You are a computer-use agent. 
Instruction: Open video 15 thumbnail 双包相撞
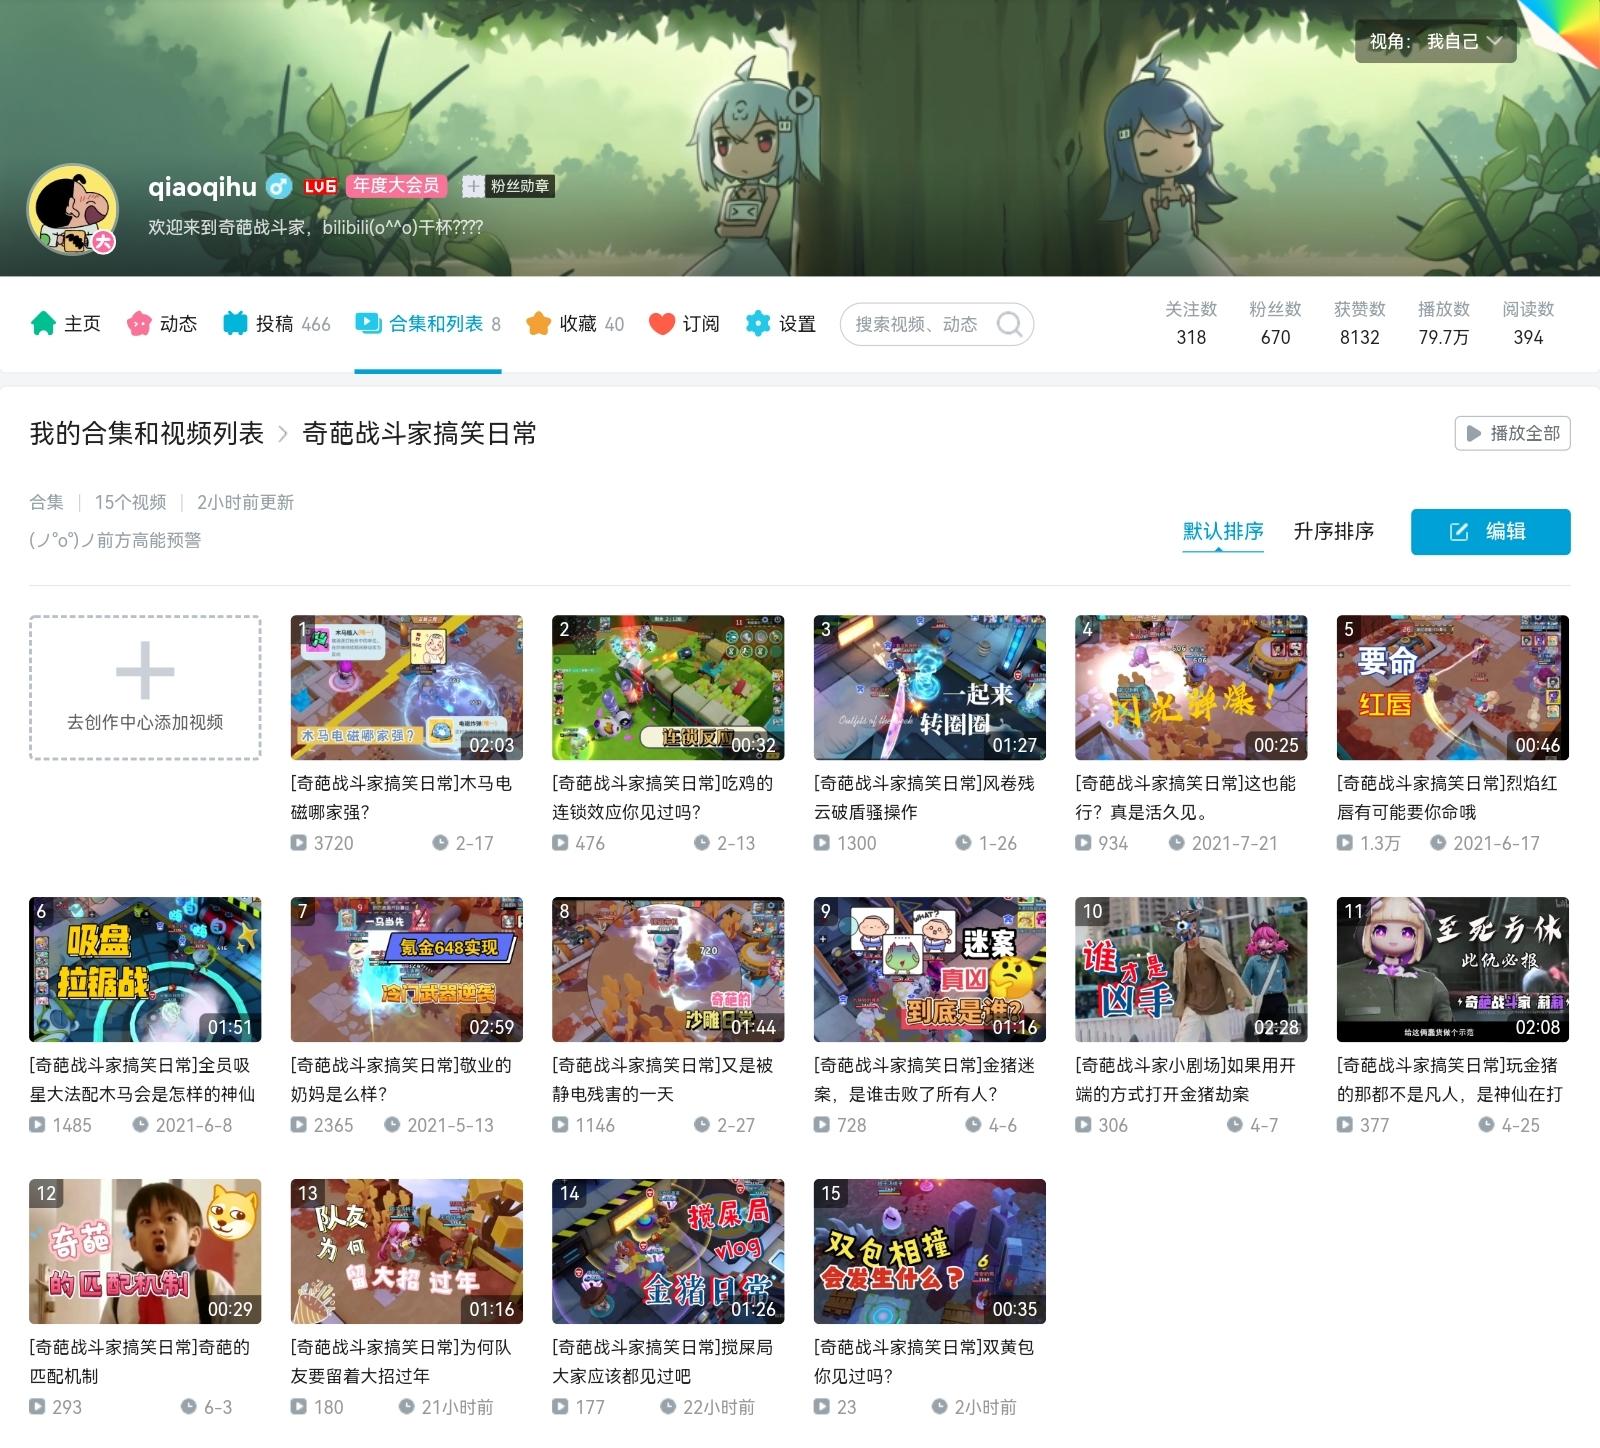click(x=930, y=1252)
